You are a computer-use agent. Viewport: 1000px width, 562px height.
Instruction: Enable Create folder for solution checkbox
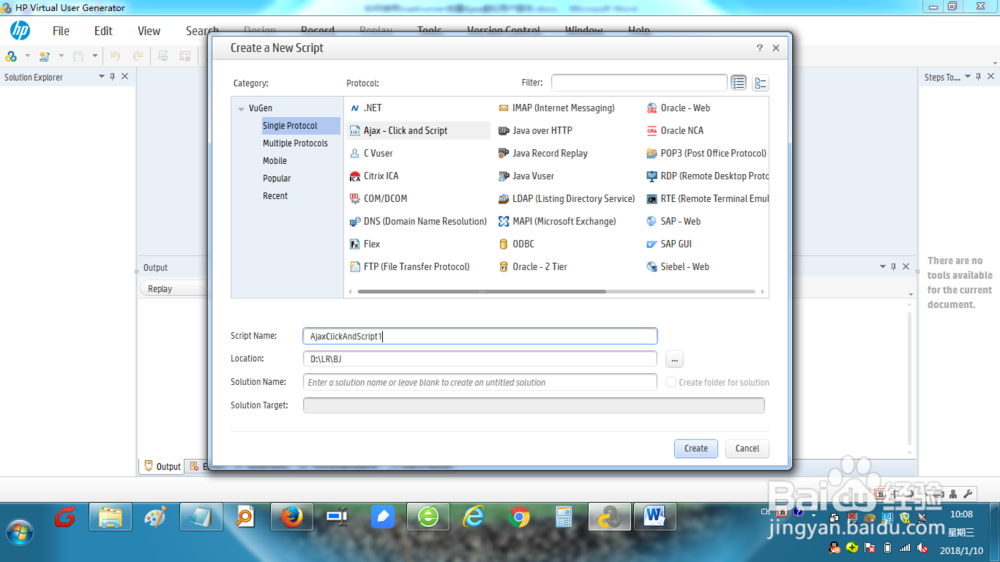click(x=670, y=382)
